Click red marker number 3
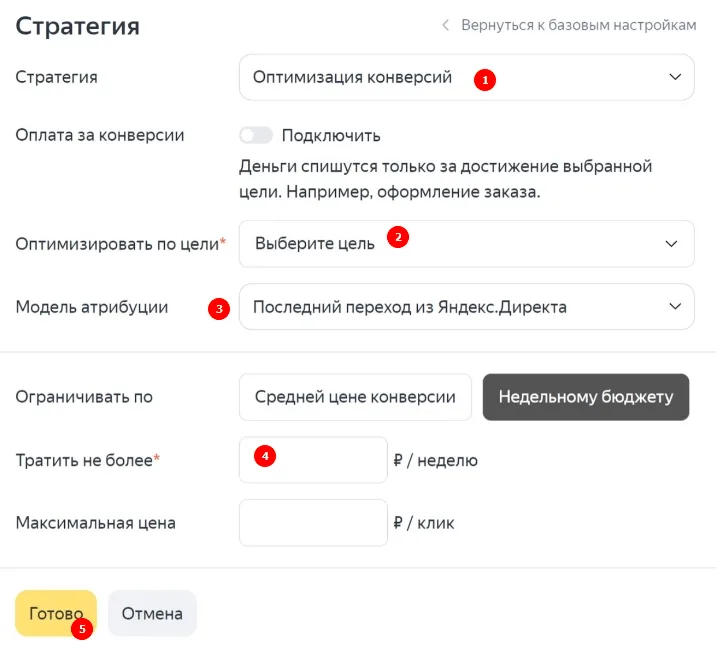Viewport: 717px width, 651px height. (219, 309)
